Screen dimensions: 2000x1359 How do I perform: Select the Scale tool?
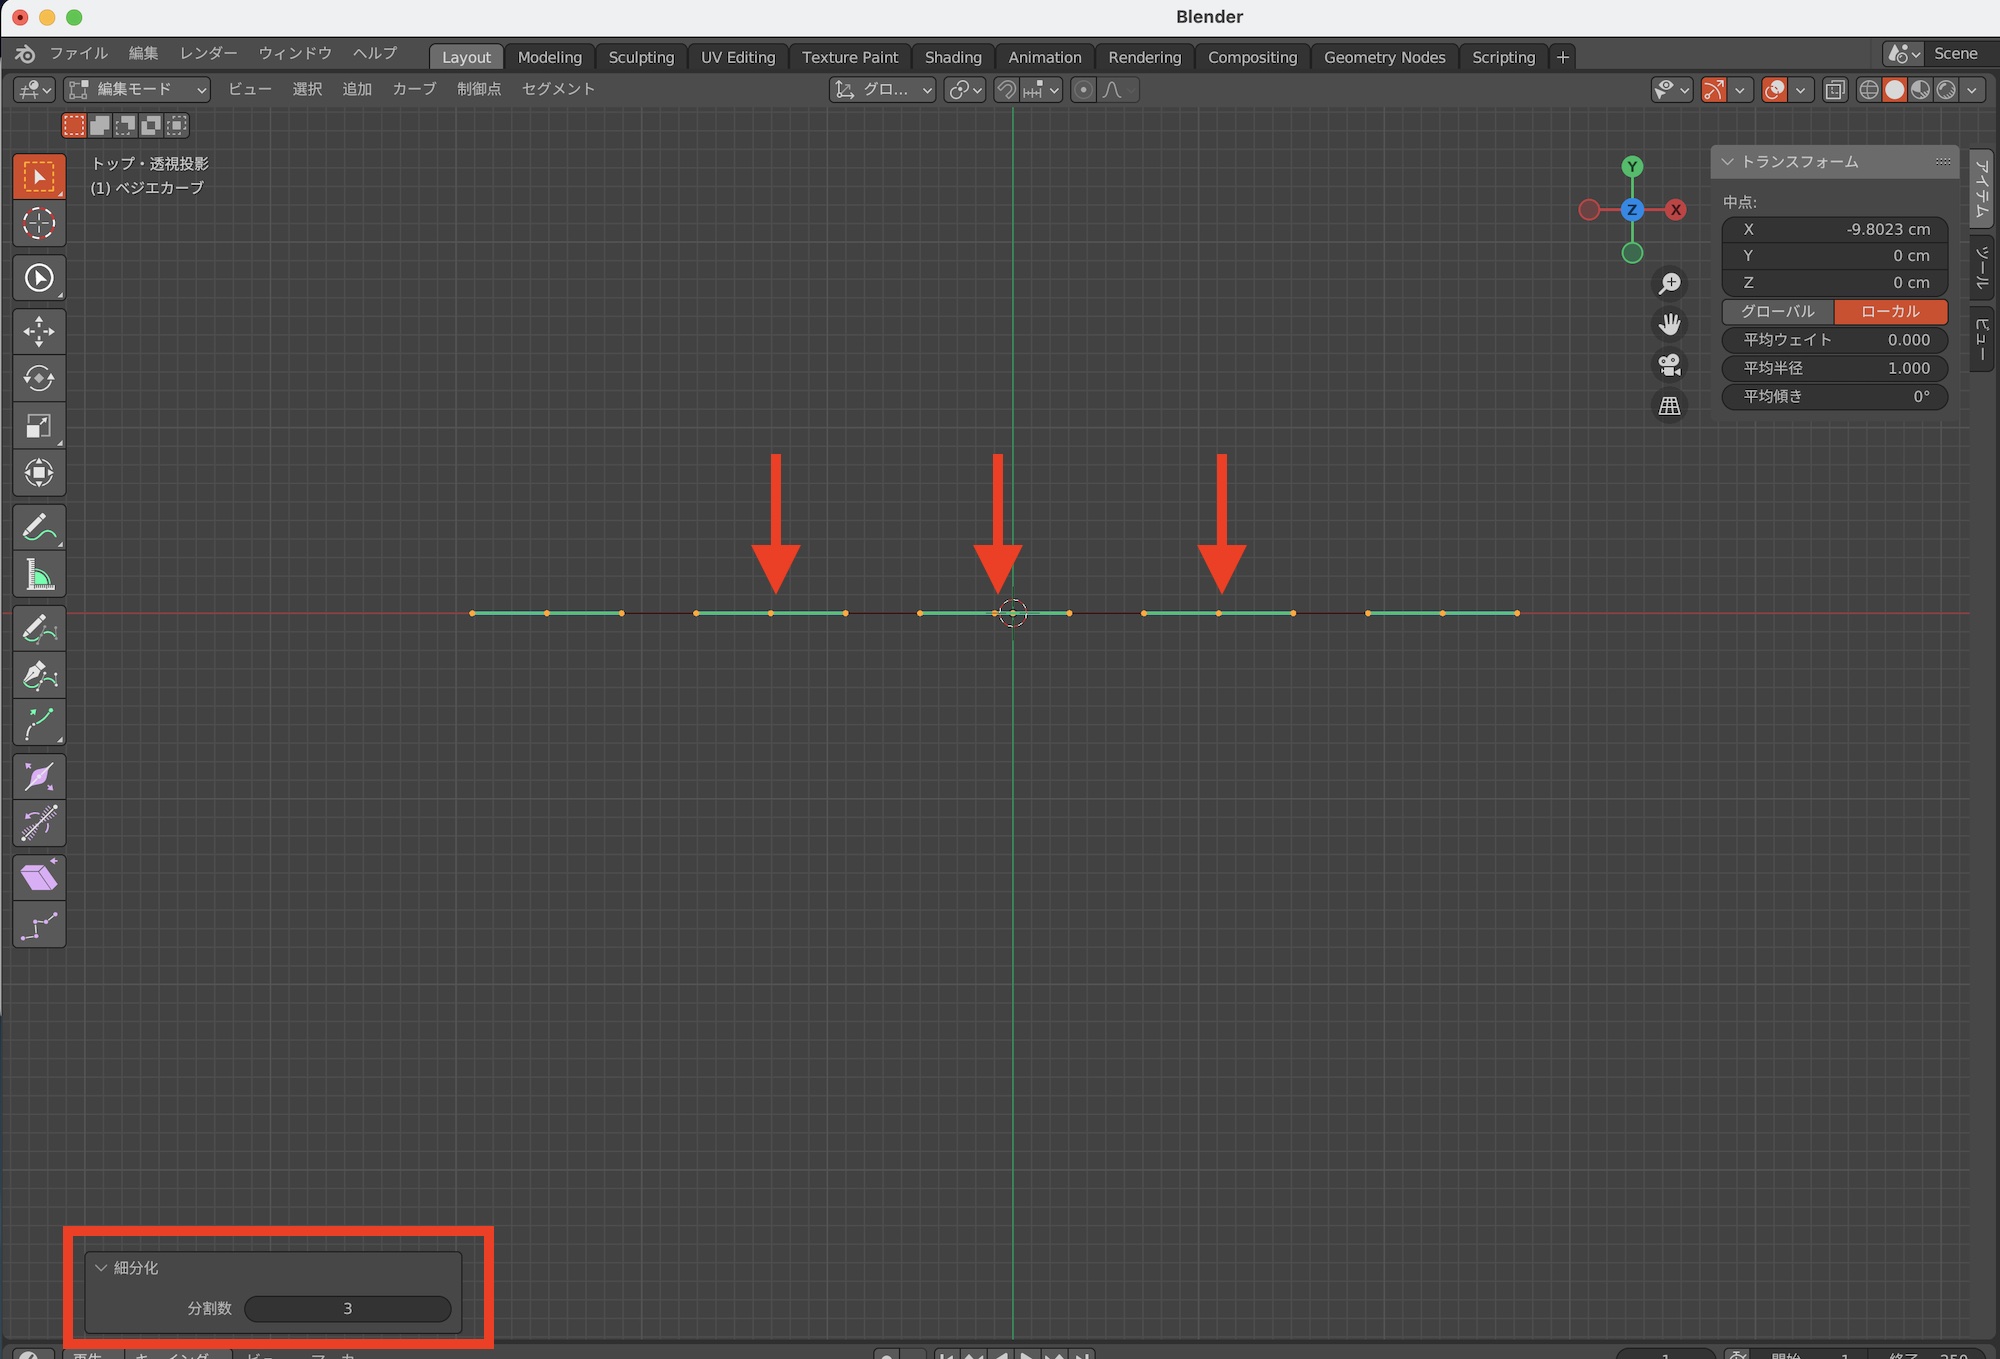(39, 426)
